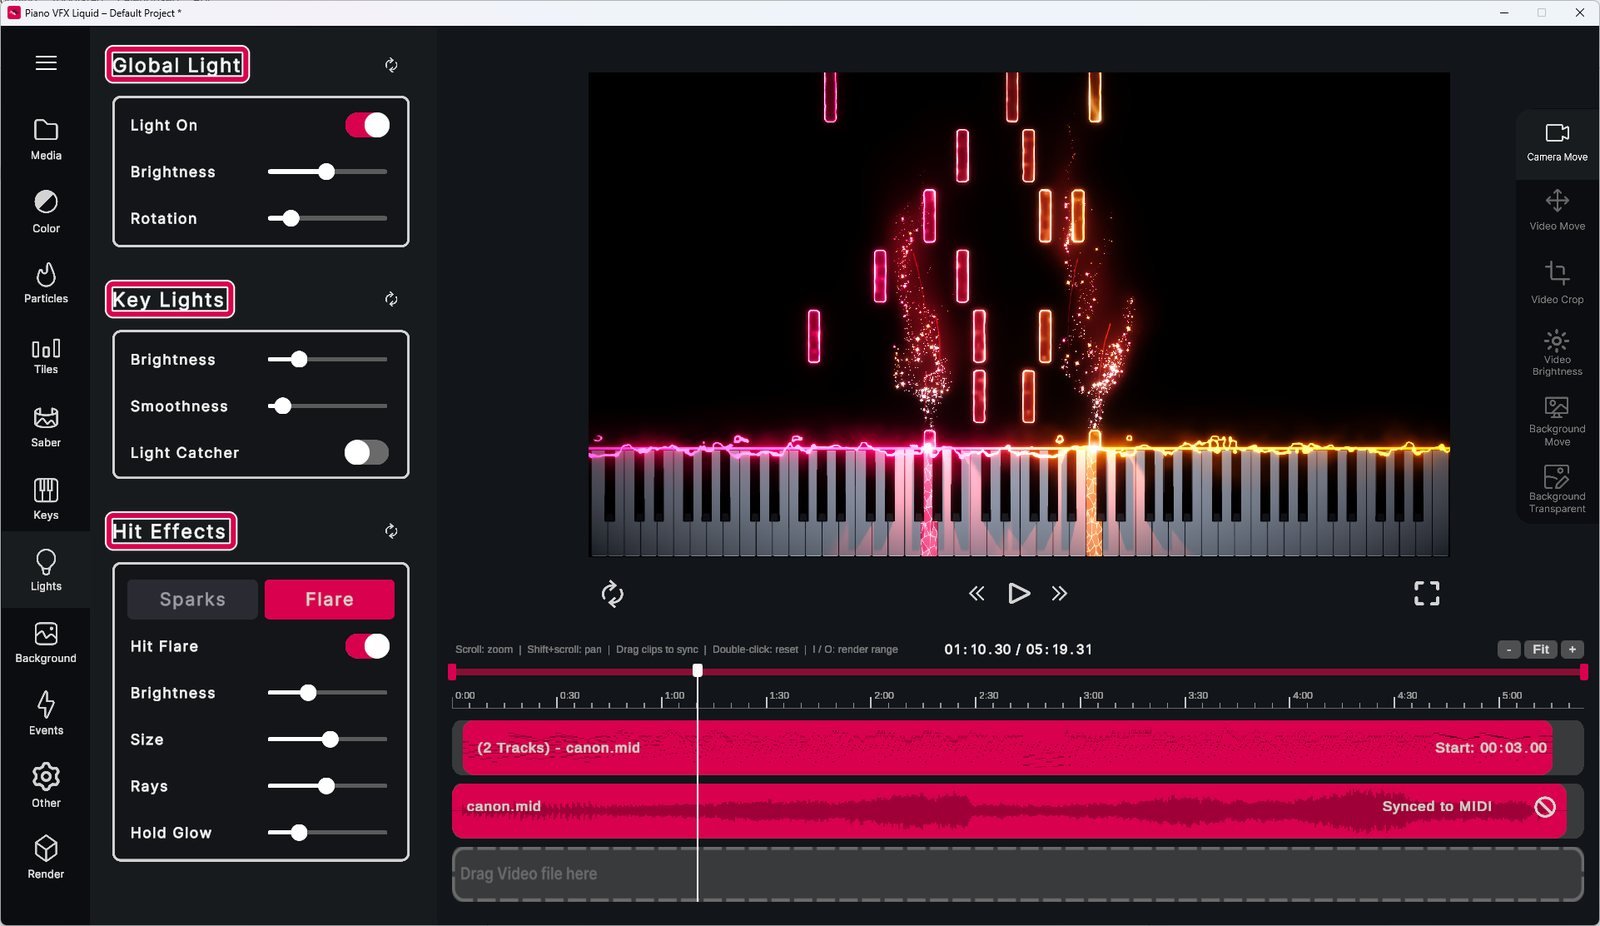The height and width of the screenshot is (926, 1600).
Task: Zoom out the timeline with minus button
Action: (x=1509, y=650)
